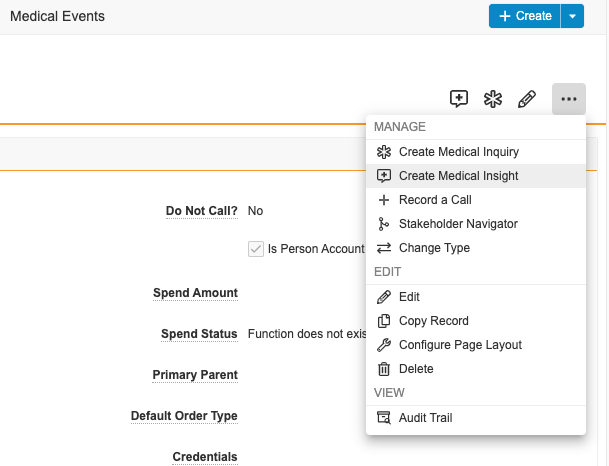Select Copy Record menu entry

pyautogui.click(x=433, y=321)
